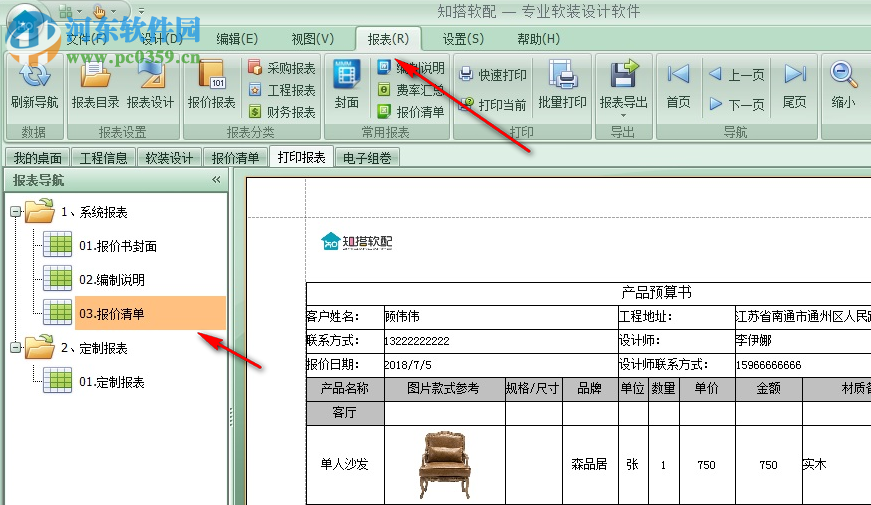Click designer 李伊娜 cell
This screenshot has width=871, height=505.
[803, 341]
